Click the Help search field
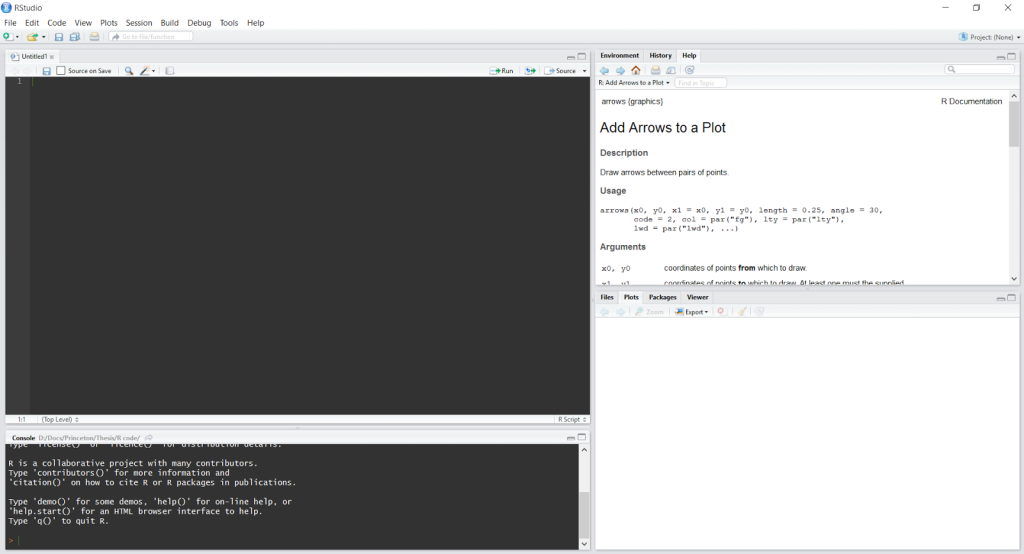This screenshot has width=1024, height=554. point(980,69)
